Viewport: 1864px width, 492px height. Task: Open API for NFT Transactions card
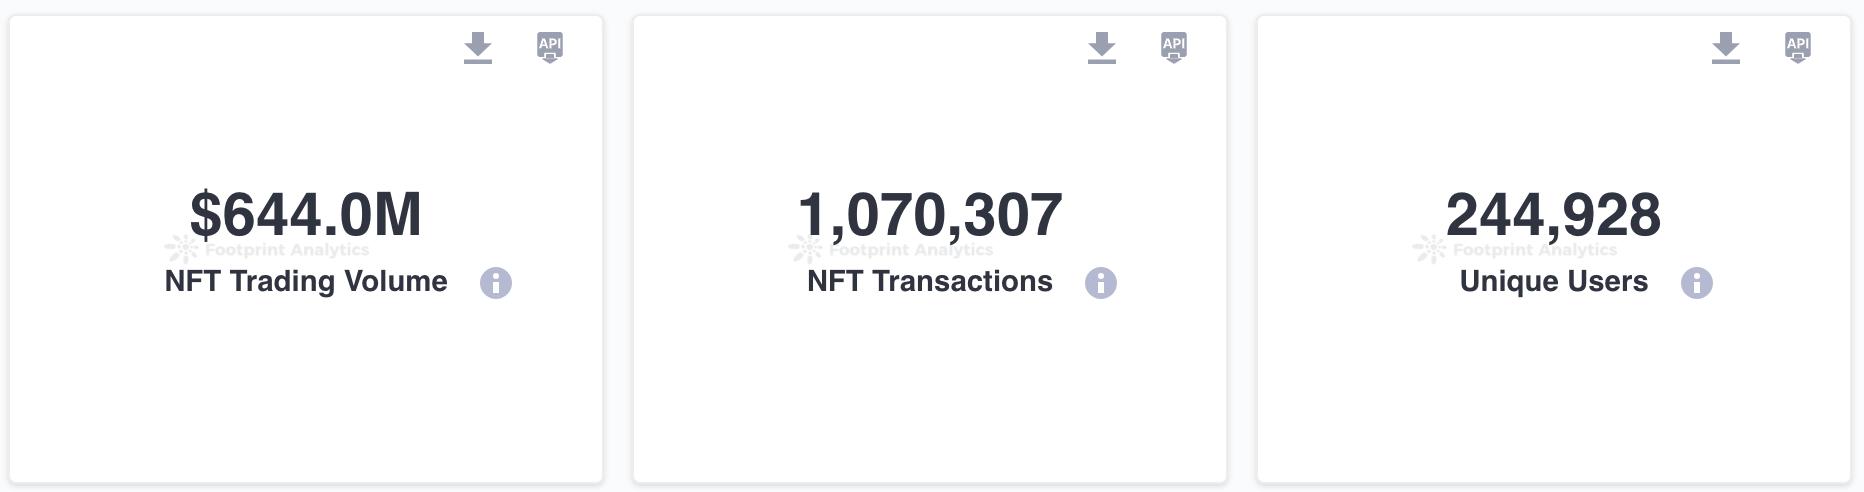(1174, 47)
